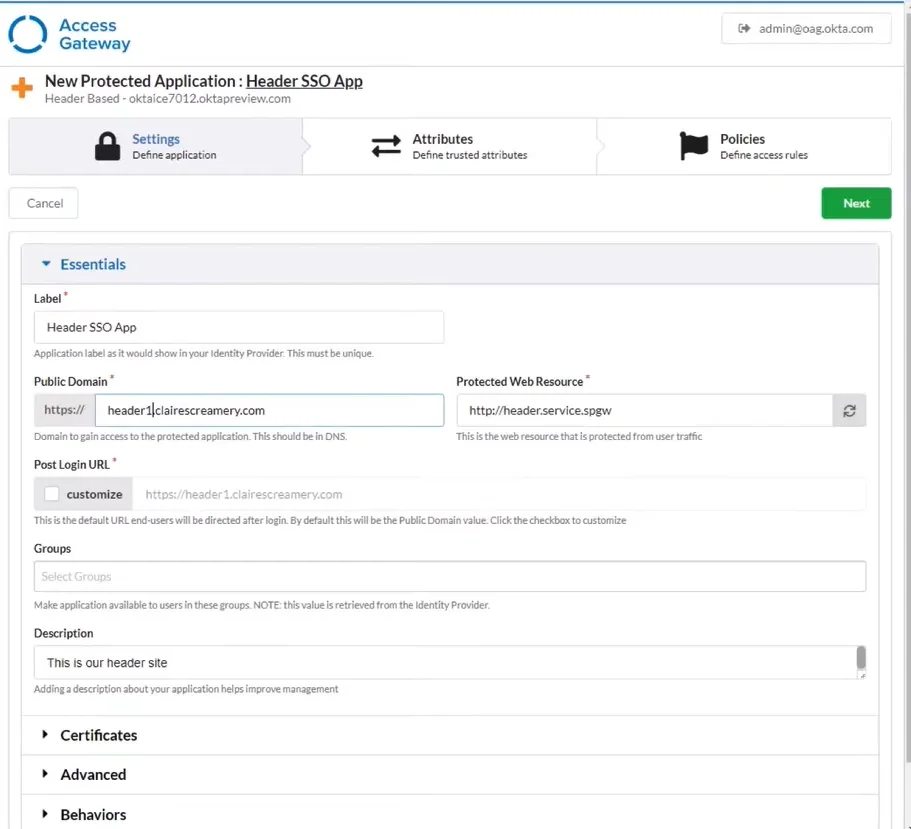
Task: Click the 'Define trusted attributes' text
Action: pyautogui.click(x=470, y=155)
